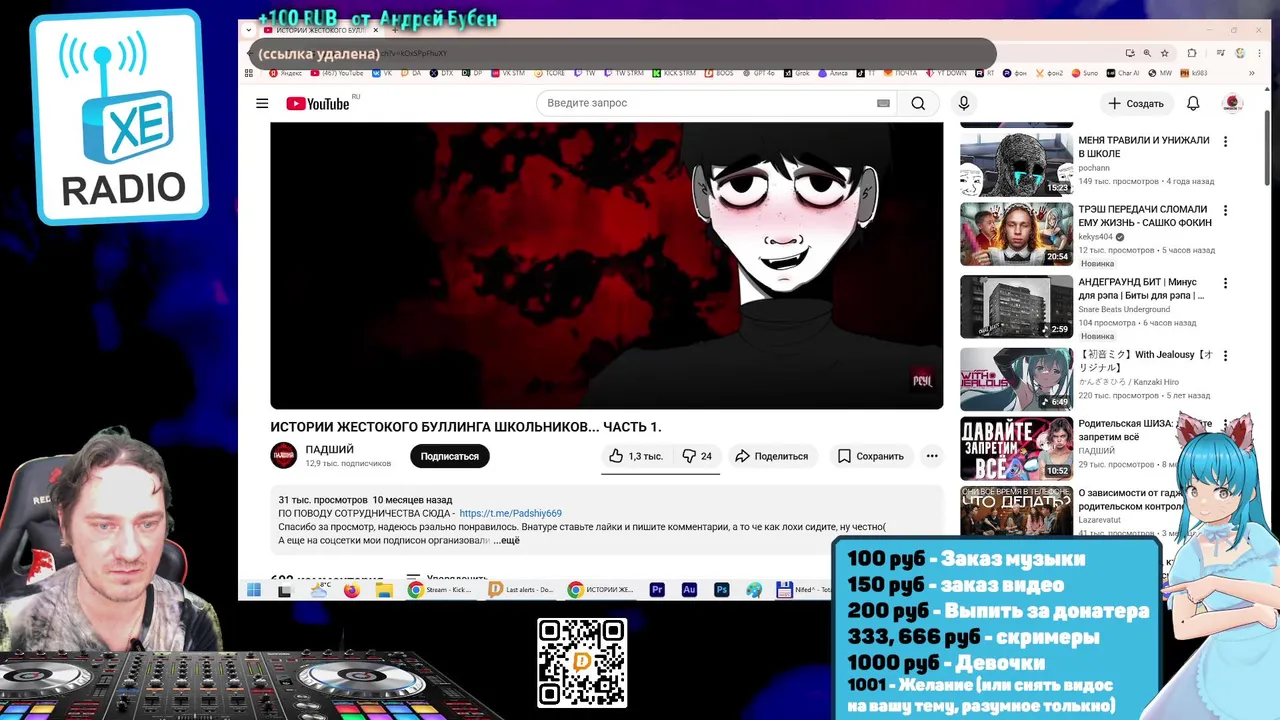Open the Paint palette icon on taskbar
Viewport: 1280px width, 720px height.
[x=754, y=590]
